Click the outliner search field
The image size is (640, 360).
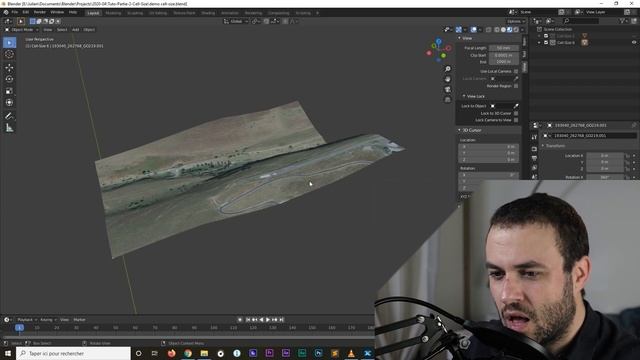pos(582,21)
